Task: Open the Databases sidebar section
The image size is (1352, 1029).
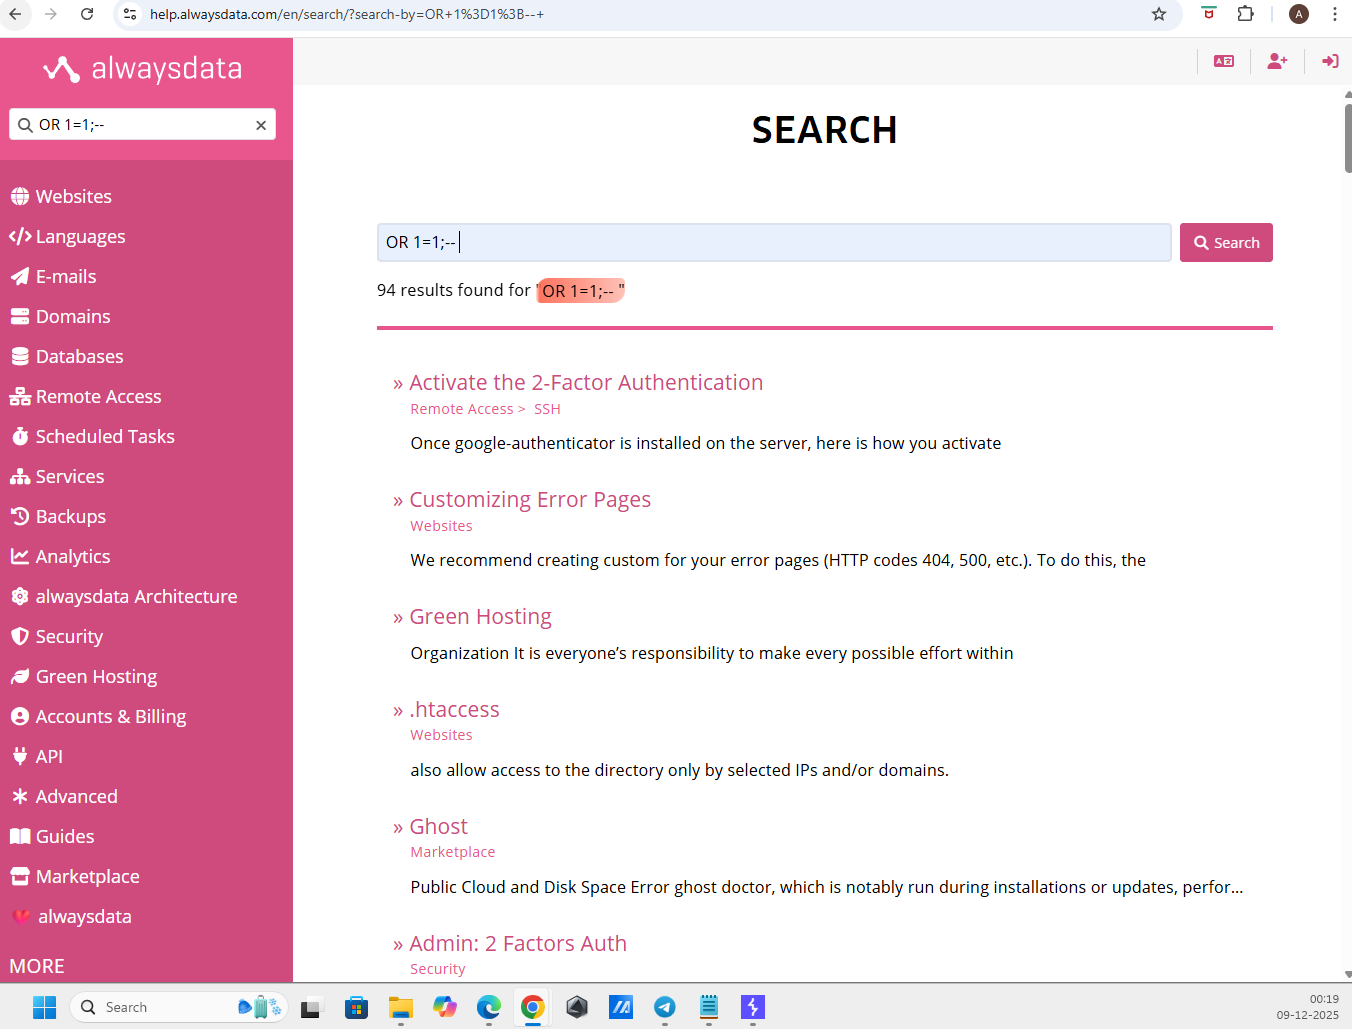Action: (79, 357)
